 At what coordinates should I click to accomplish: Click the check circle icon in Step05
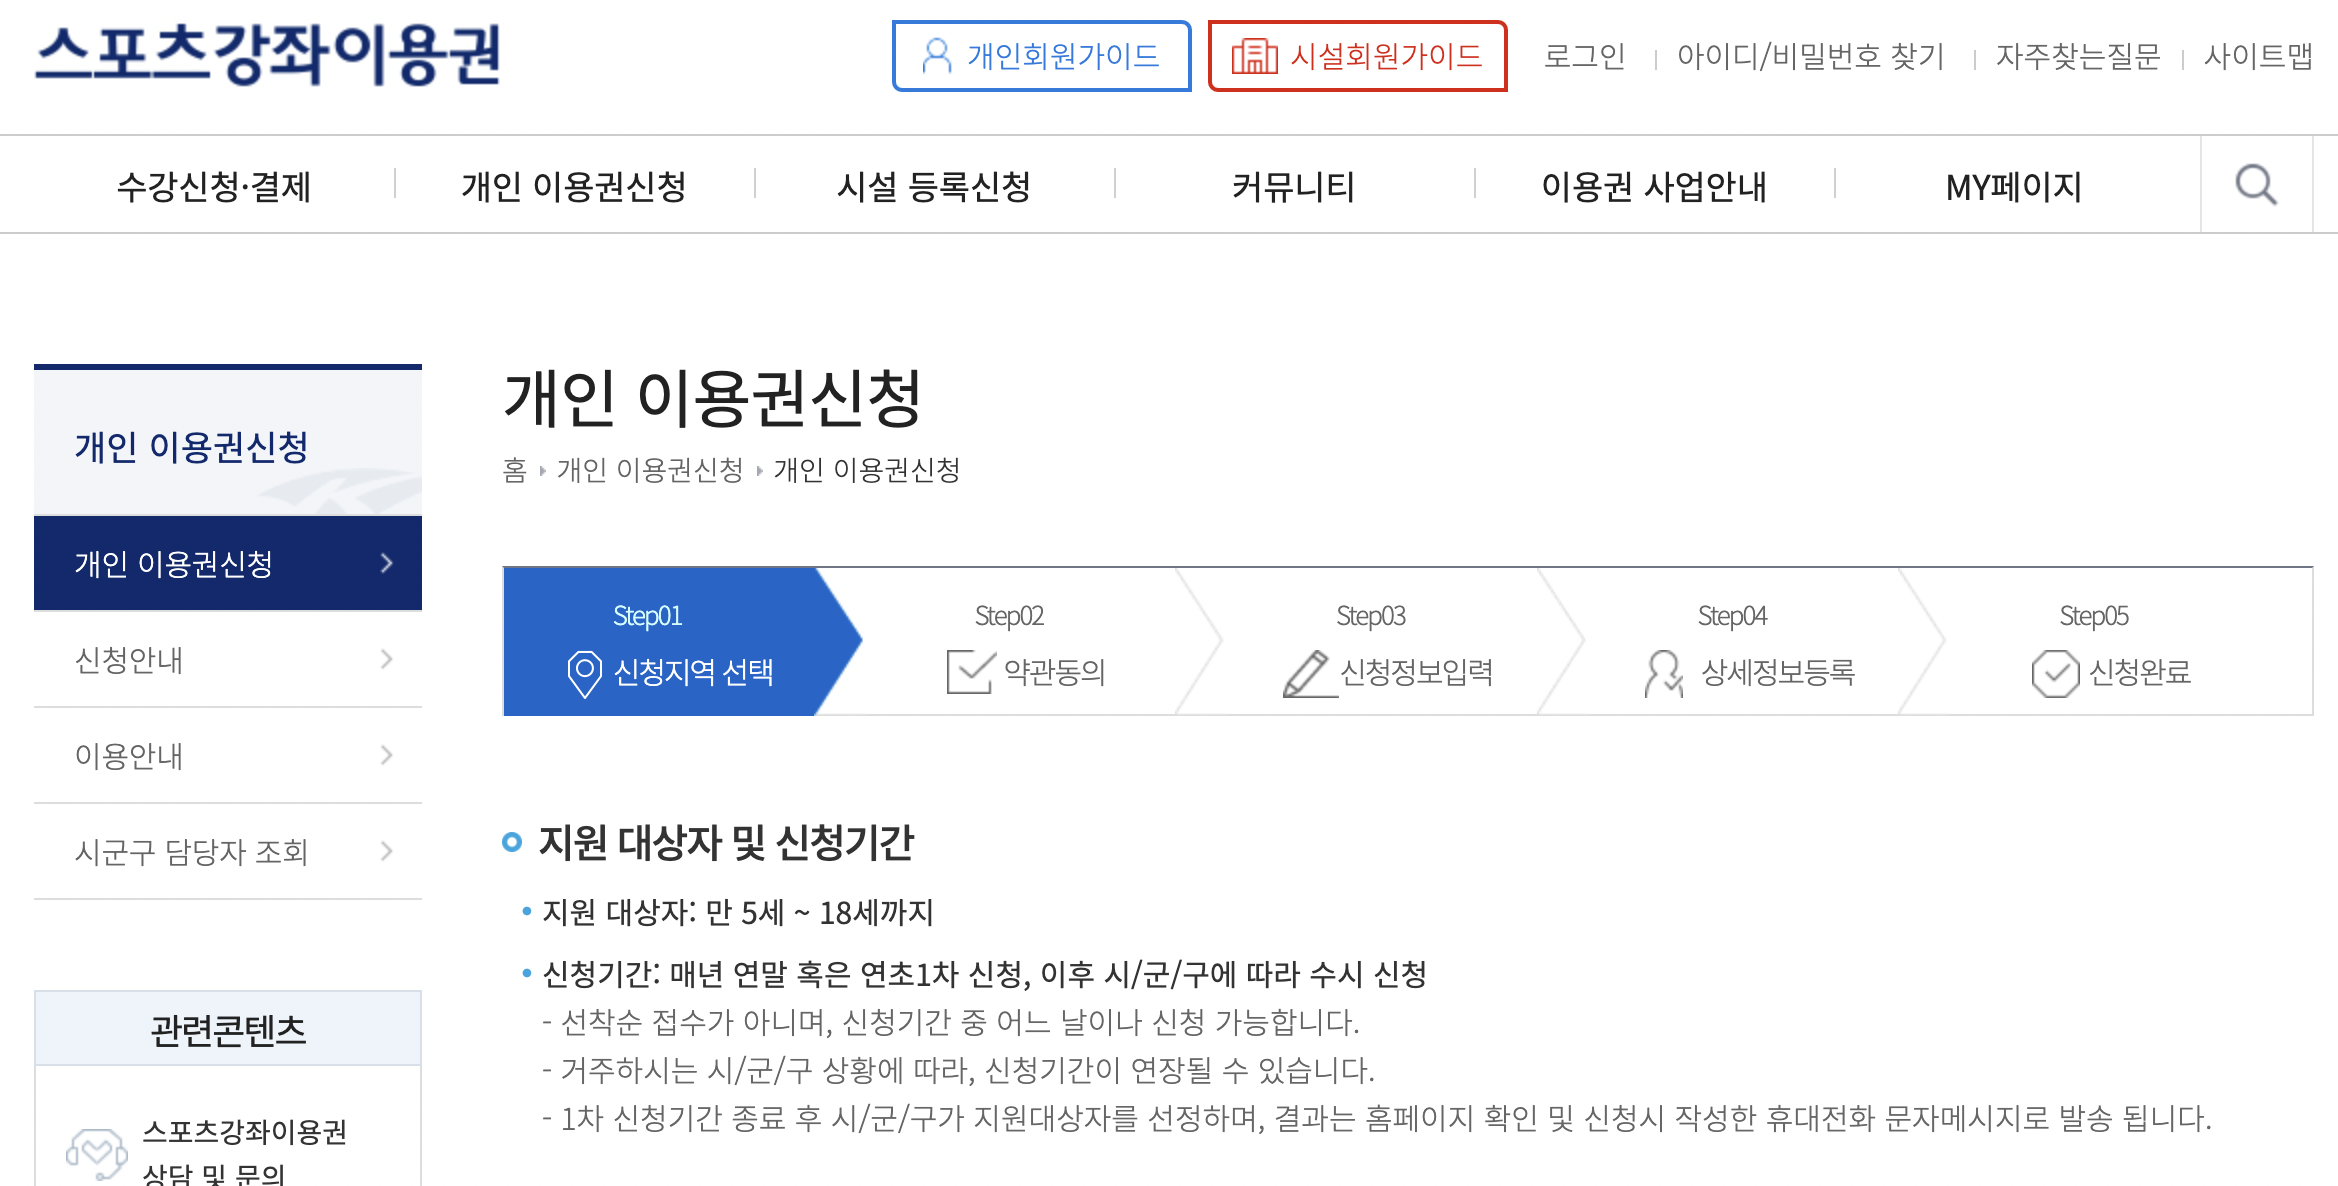2055,673
